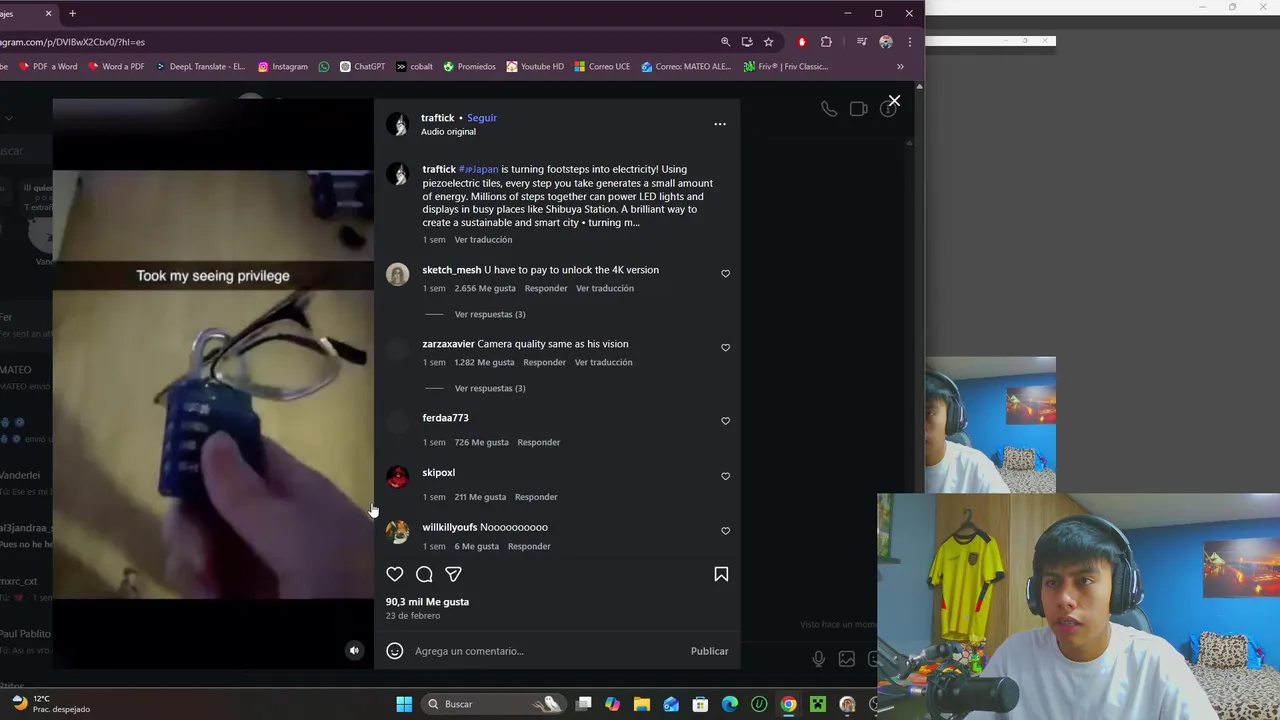Open traftick's profile picture in the header
Screen dimensions: 1280x720
point(398,124)
